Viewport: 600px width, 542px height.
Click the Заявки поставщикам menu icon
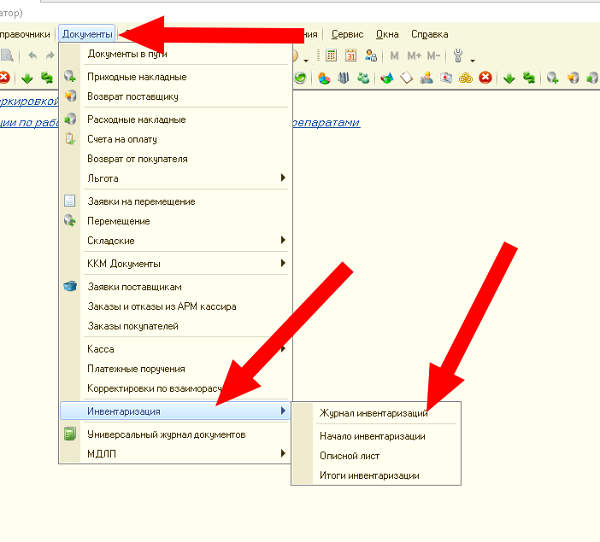pyautogui.click(x=70, y=288)
